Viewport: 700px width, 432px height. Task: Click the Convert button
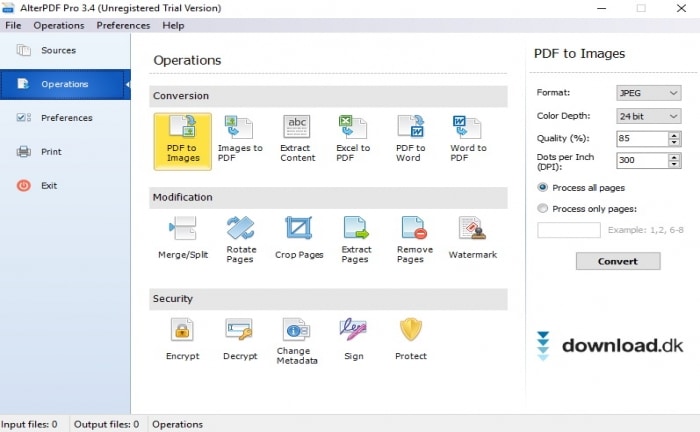pyautogui.click(x=618, y=261)
